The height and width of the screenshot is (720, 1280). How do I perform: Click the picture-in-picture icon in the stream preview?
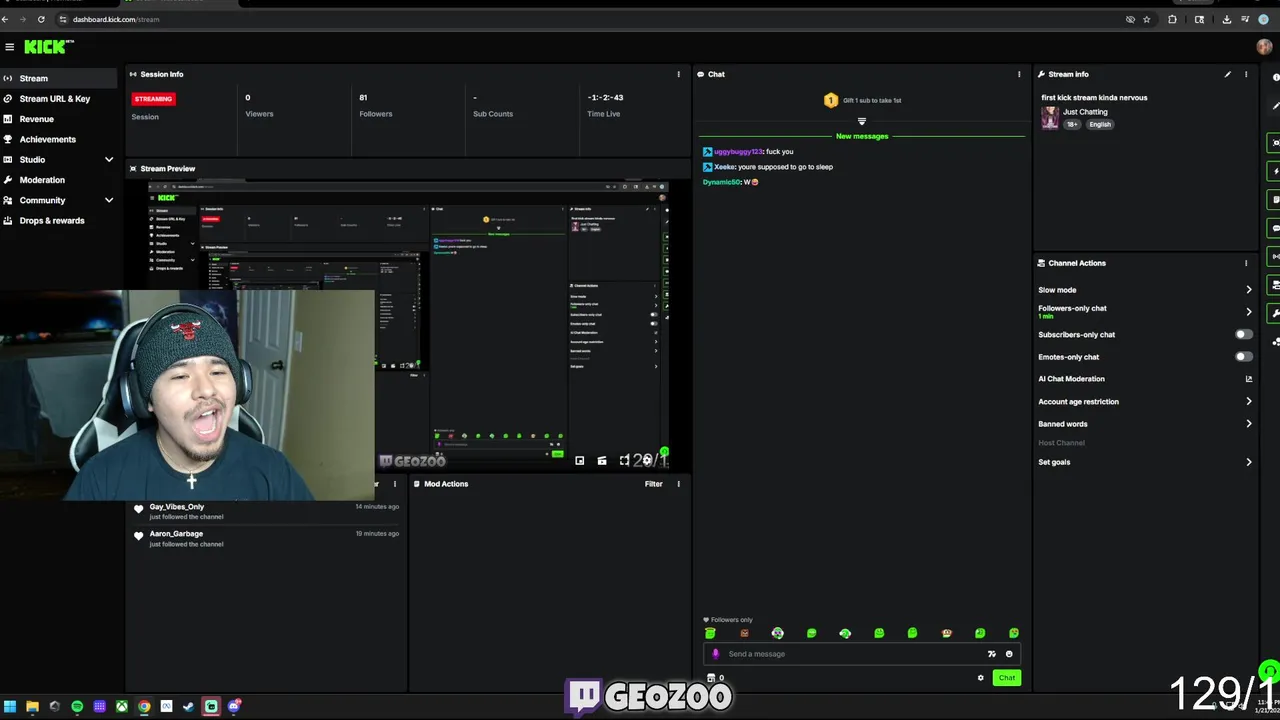580,460
